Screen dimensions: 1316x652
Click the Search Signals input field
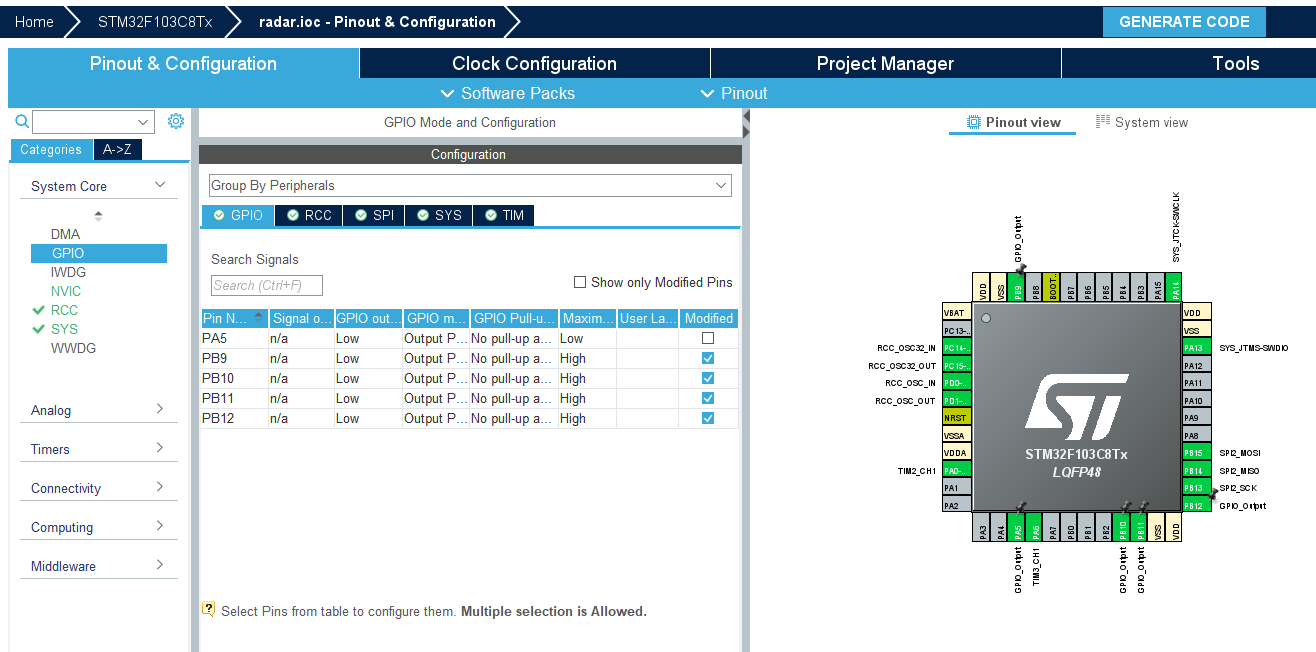(267, 285)
